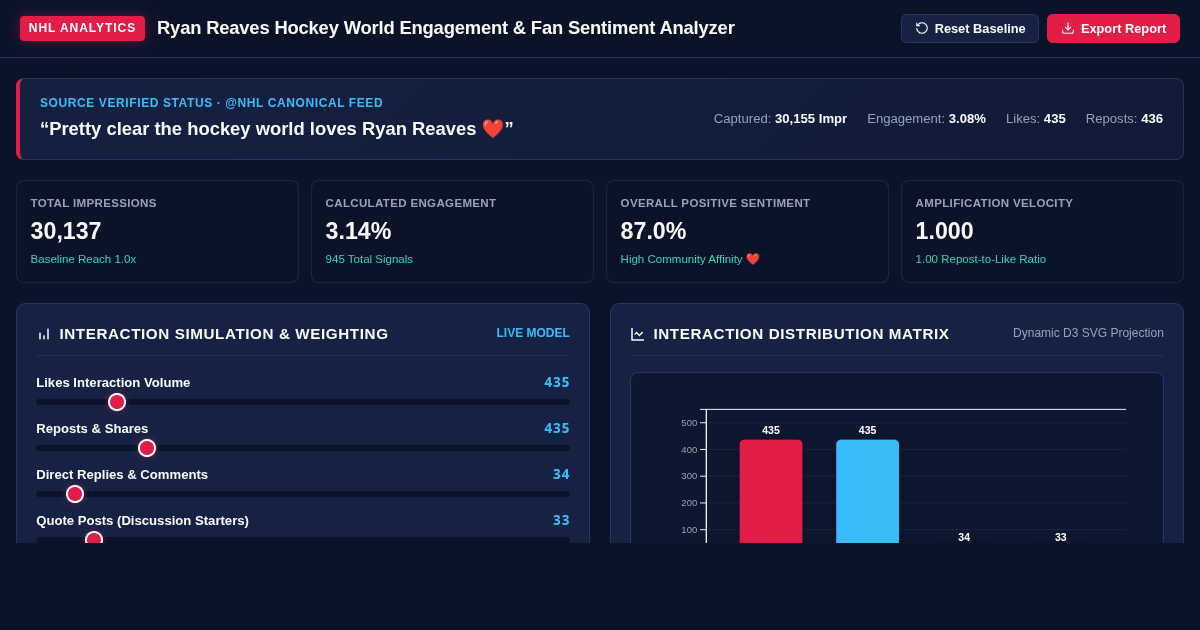1200x630 pixels.
Task: Click the page title 'Ryan Reaves Hockey World Engagement'
Action: [x=446, y=28]
